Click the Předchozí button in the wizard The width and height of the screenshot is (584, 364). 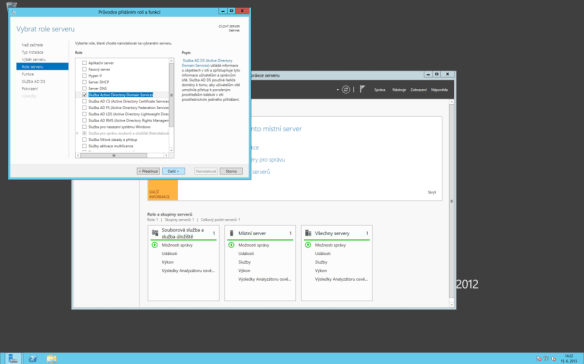tap(148, 171)
